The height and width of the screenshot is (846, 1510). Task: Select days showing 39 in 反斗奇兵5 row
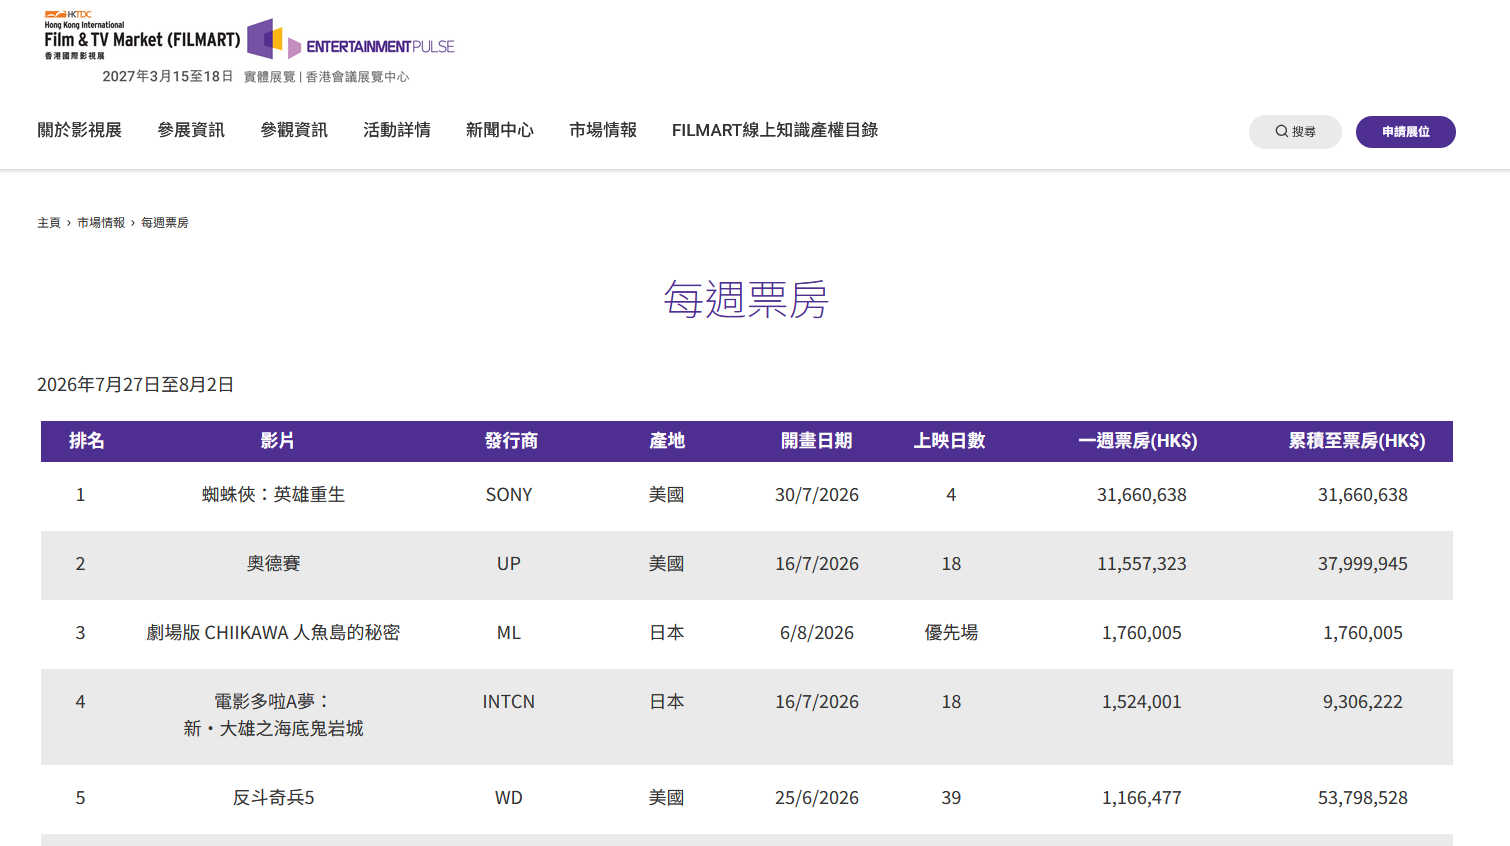951,798
